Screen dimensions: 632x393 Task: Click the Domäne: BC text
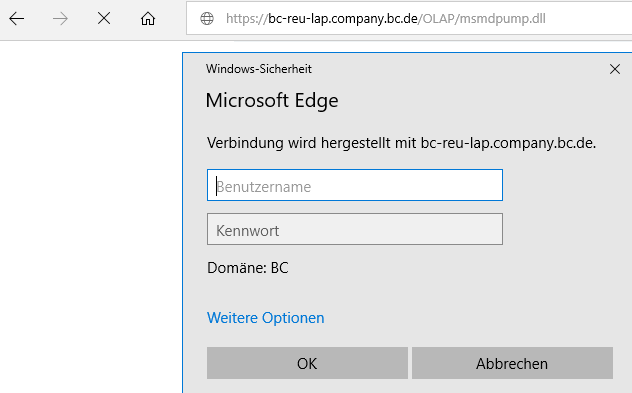point(248,268)
